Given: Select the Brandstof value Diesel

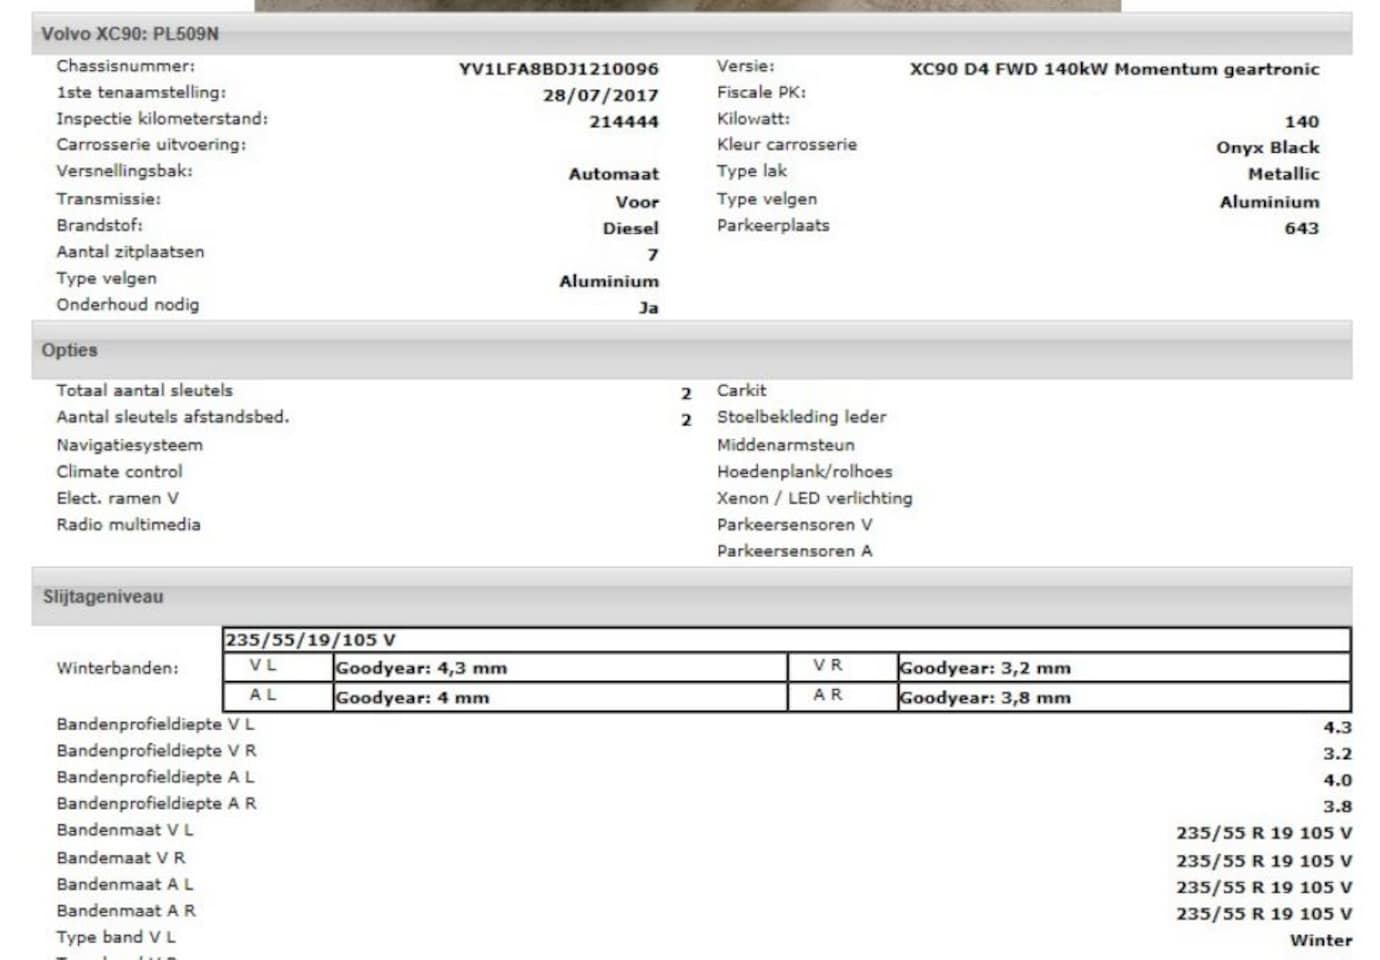Looking at the screenshot, I should (x=630, y=228).
